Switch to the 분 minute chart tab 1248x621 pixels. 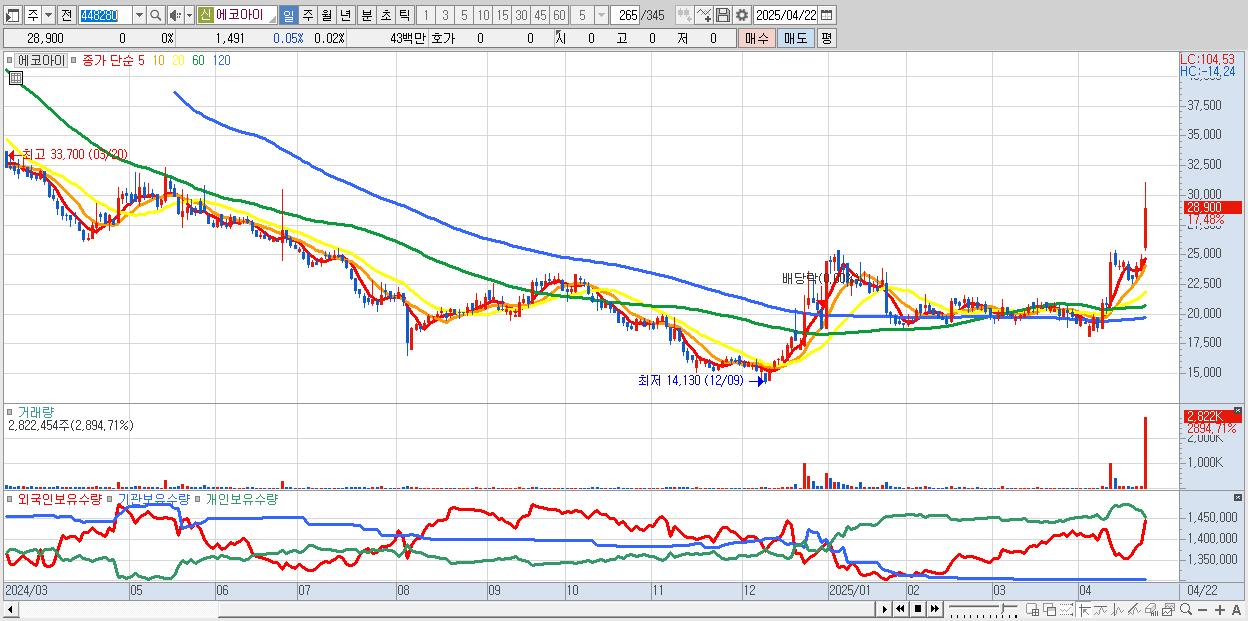pyautogui.click(x=366, y=15)
